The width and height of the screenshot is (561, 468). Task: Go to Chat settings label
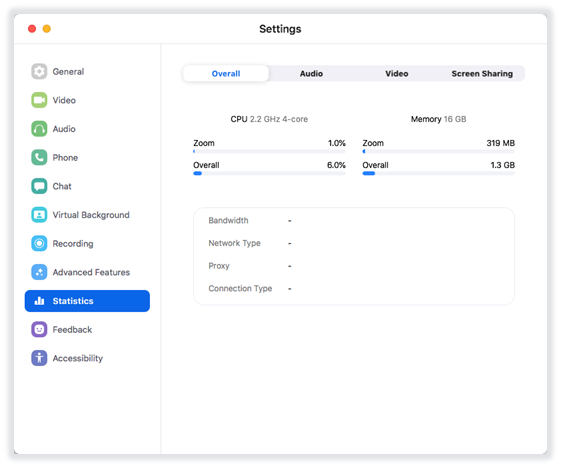[x=62, y=186]
